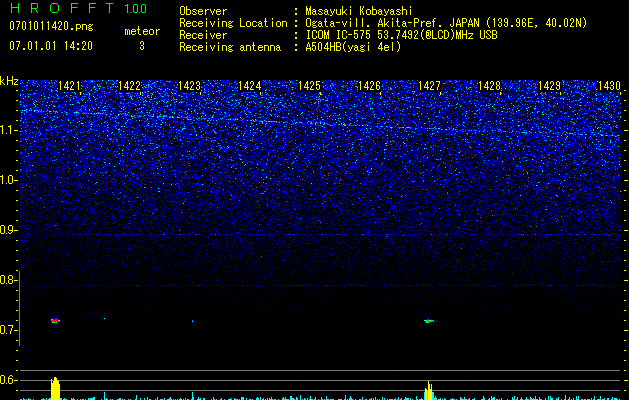Click the 1423 time marker

coord(189,86)
